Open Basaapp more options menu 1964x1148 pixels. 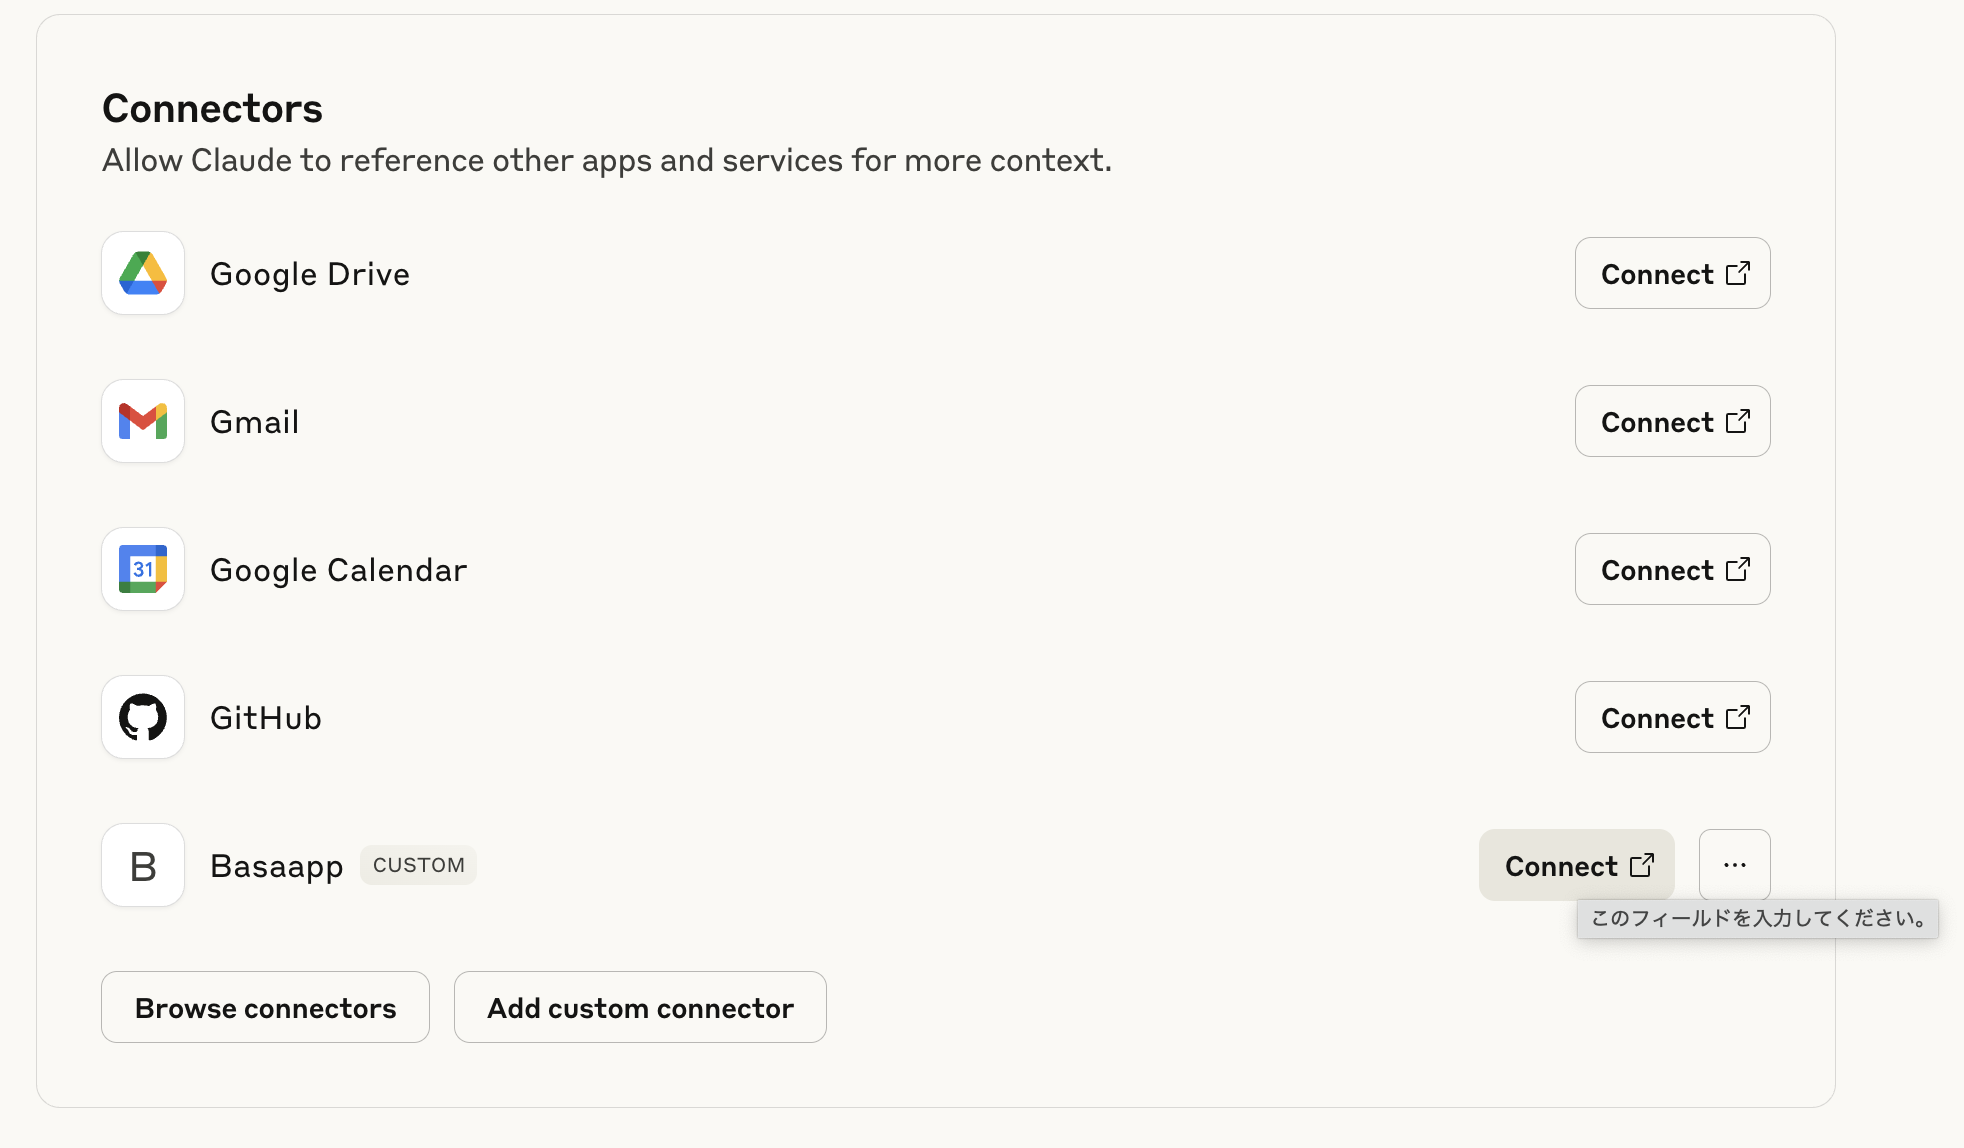point(1734,865)
